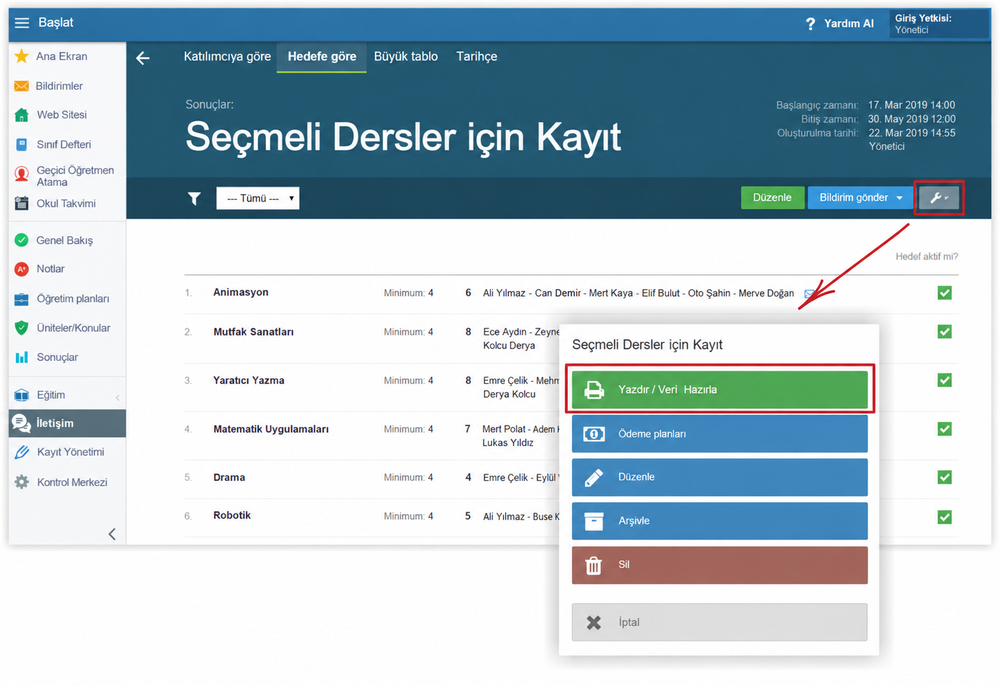Expand the Bildirim gönder dropdown arrow
The height and width of the screenshot is (685, 1000).
pyautogui.click(x=899, y=198)
